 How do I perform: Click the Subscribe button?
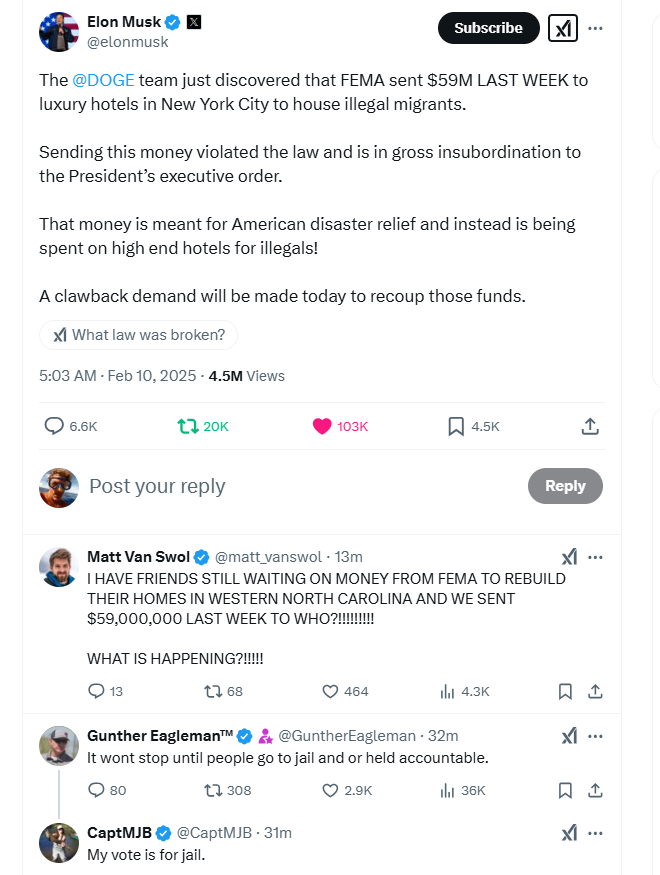(x=488, y=28)
